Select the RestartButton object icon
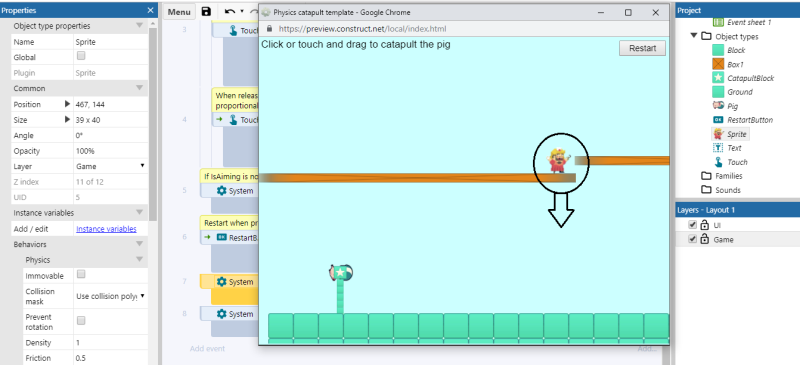Image resolution: width=800 pixels, height=365 pixels. click(x=718, y=120)
